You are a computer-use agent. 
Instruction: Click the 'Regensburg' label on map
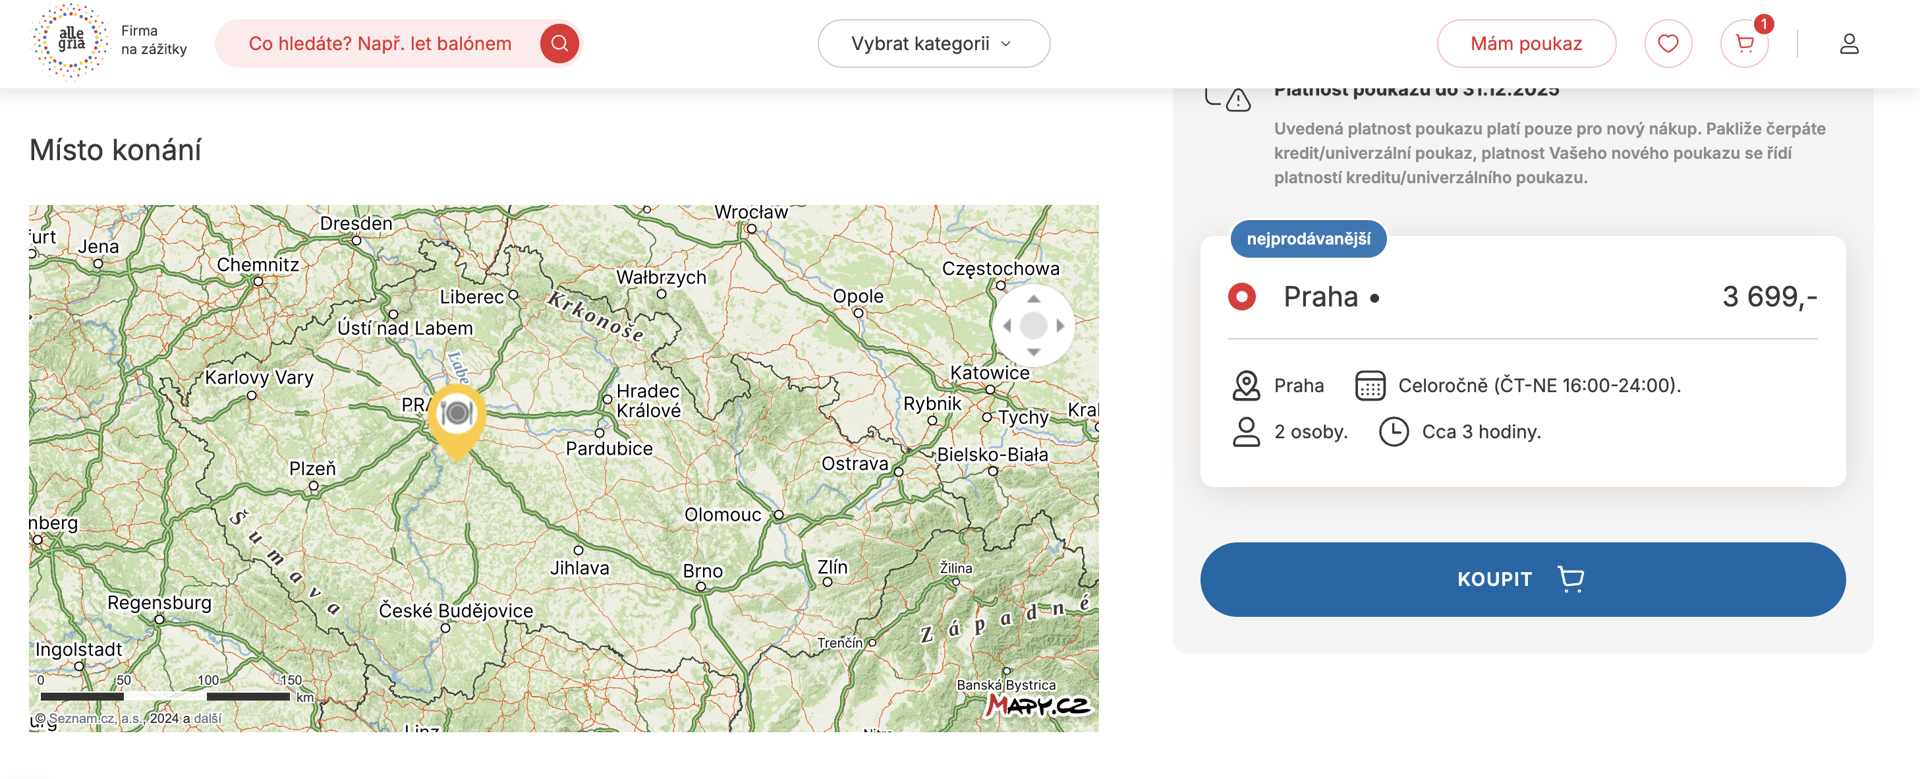point(159,603)
